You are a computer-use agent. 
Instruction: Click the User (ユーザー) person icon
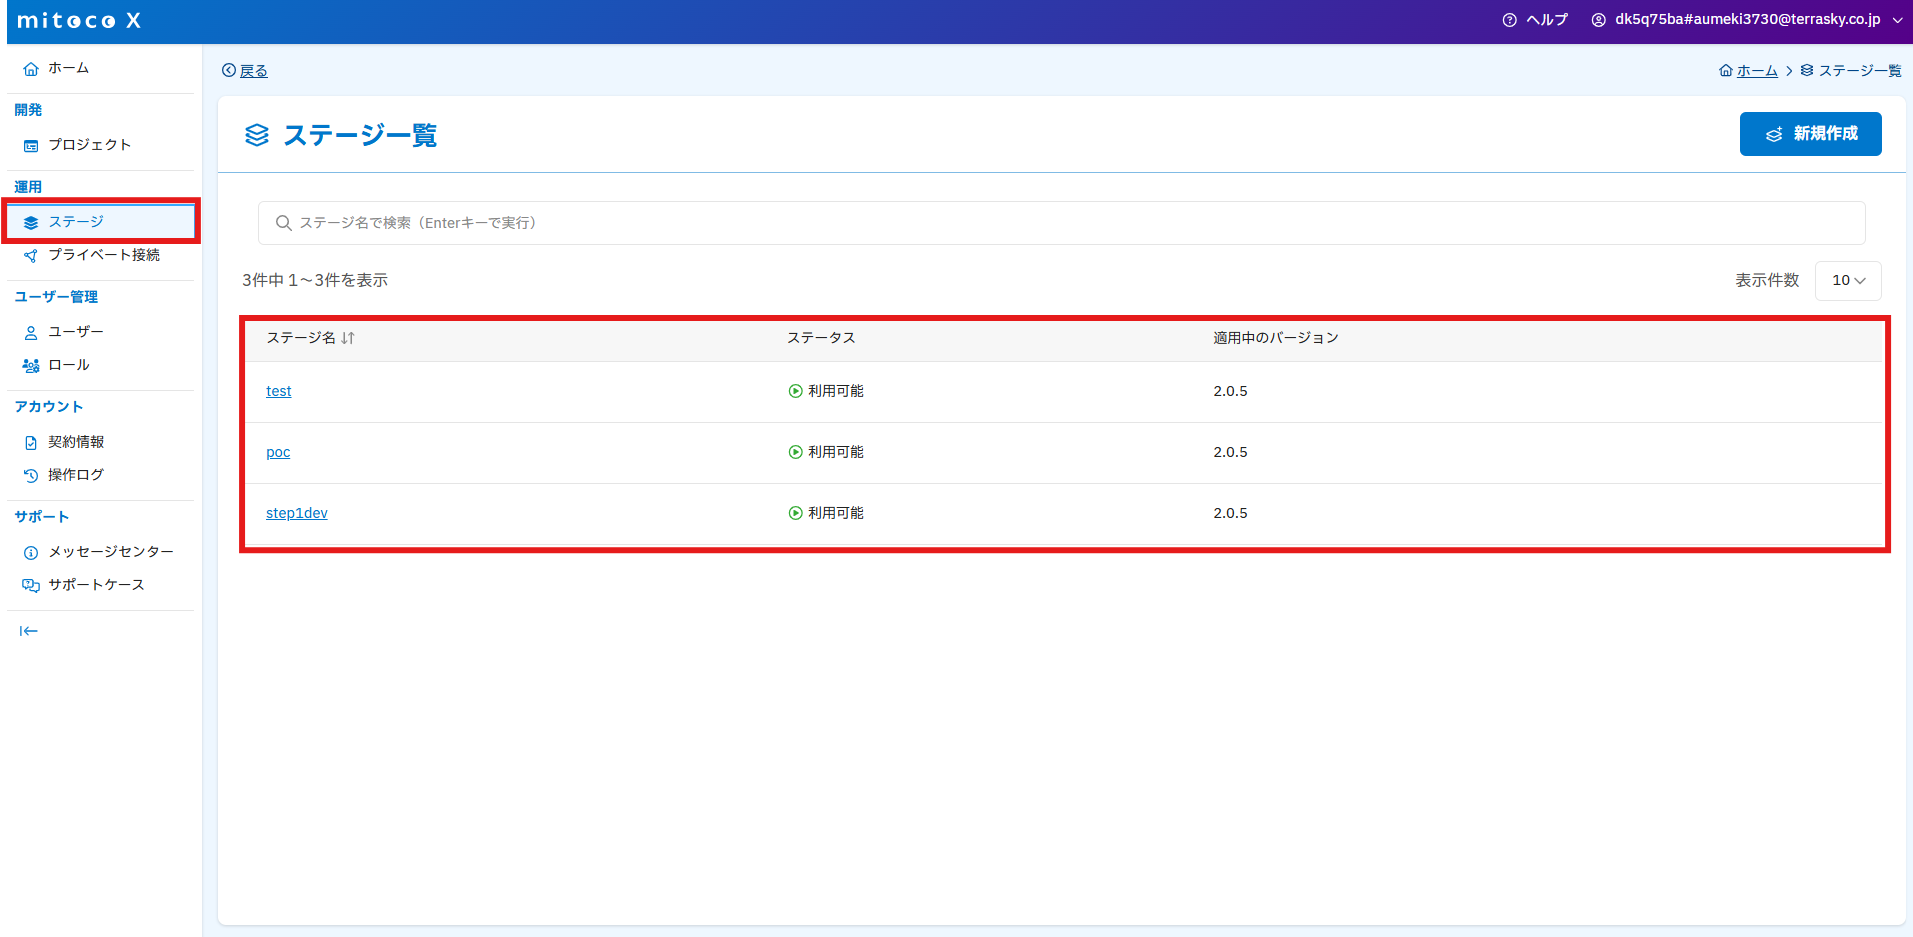(x=31, y=333)
